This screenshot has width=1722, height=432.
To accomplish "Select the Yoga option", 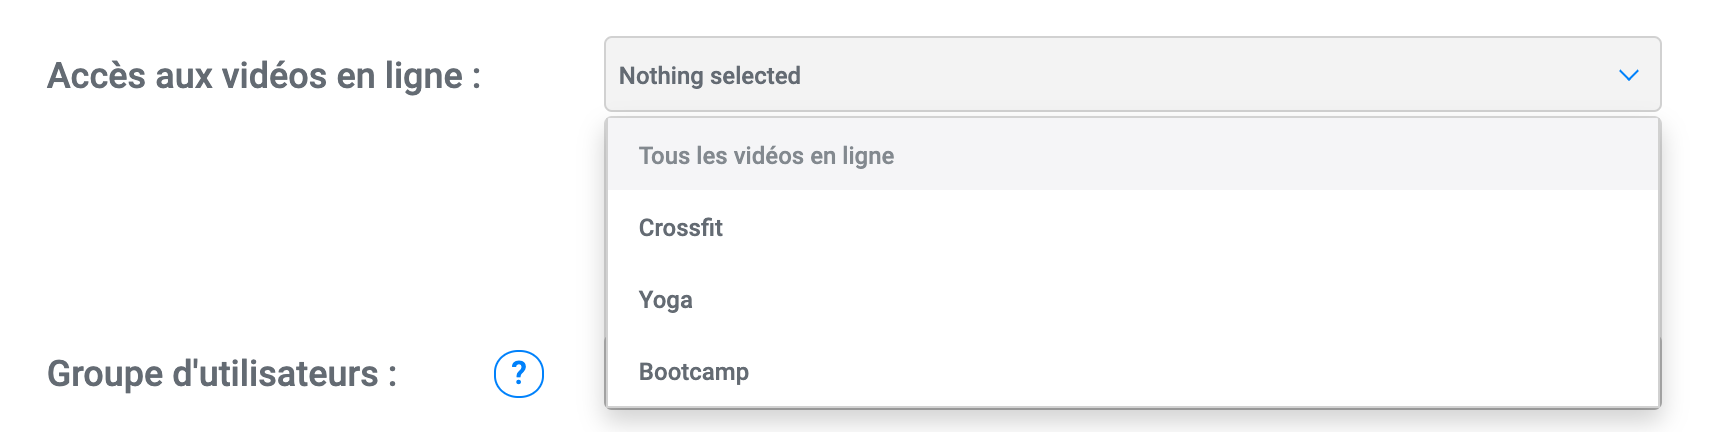I will pos(666,300).
